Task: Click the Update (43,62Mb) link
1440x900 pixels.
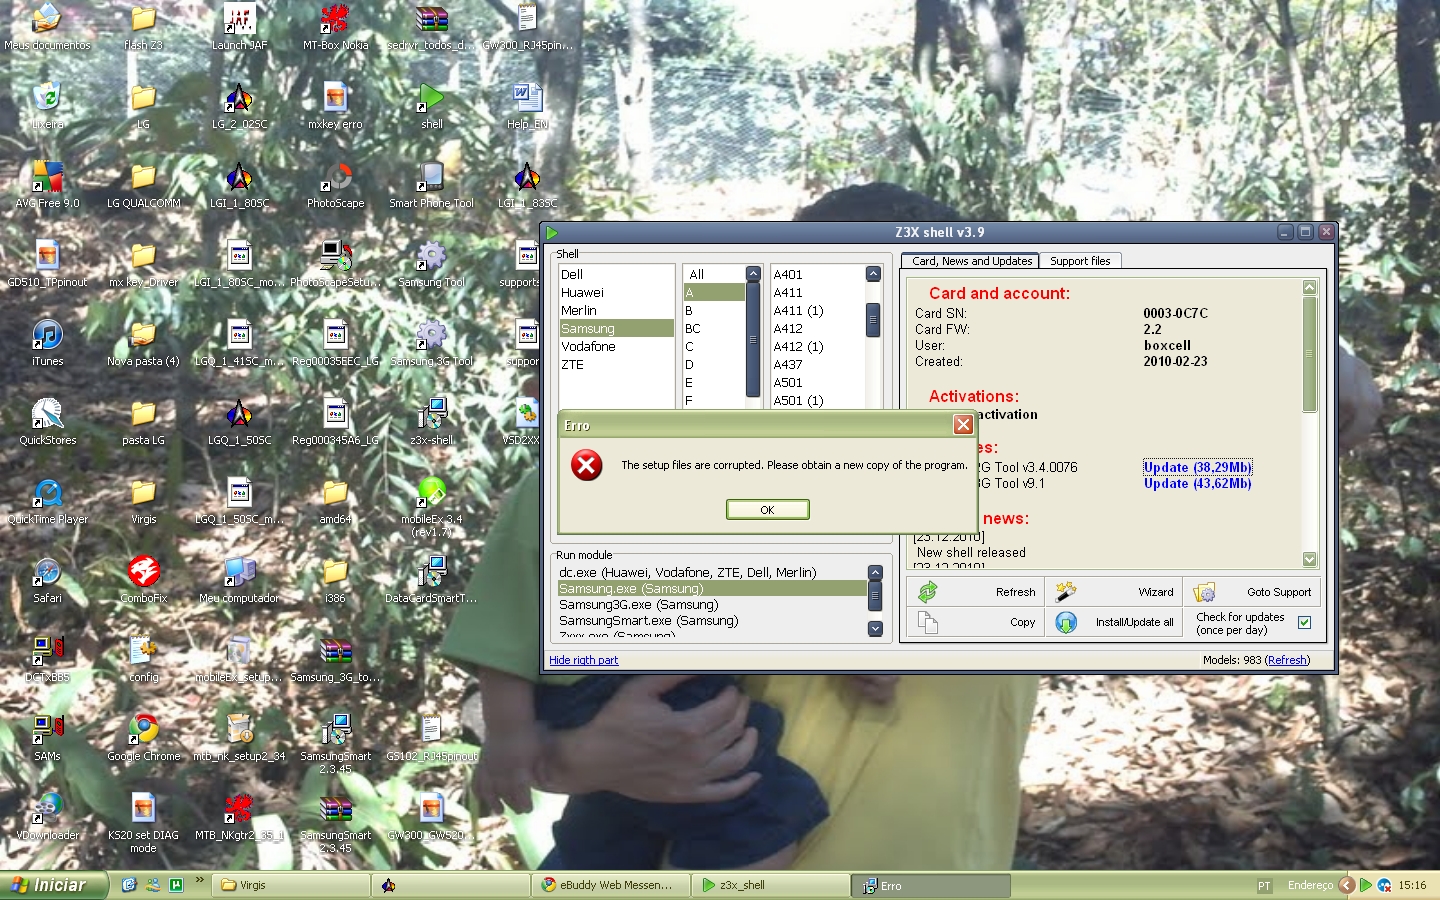Action: coord(1197,483)
